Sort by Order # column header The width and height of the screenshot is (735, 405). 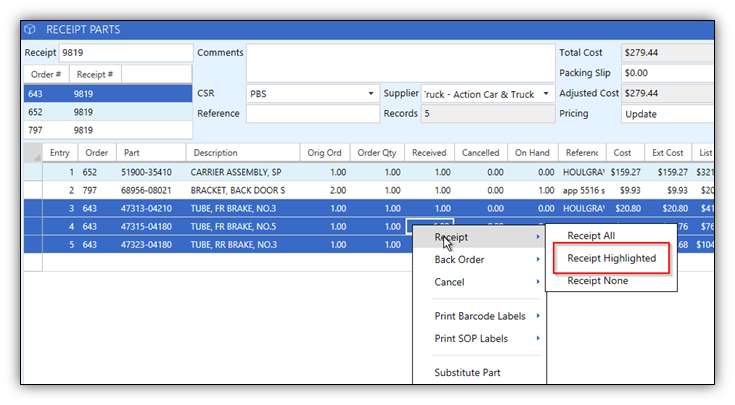[46, 75]
